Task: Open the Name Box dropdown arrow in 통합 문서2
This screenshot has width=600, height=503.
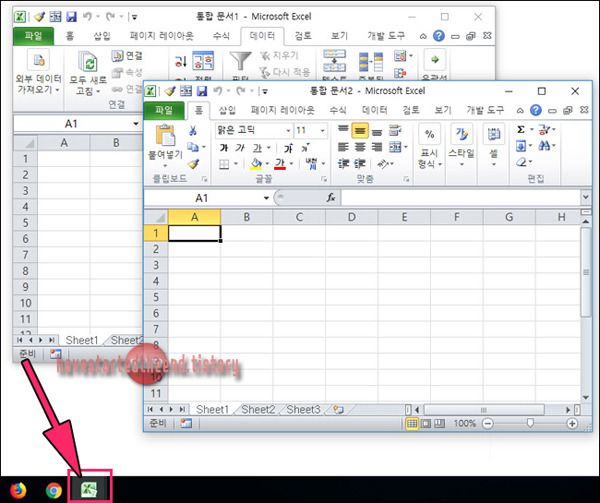Action: (266, 198)
